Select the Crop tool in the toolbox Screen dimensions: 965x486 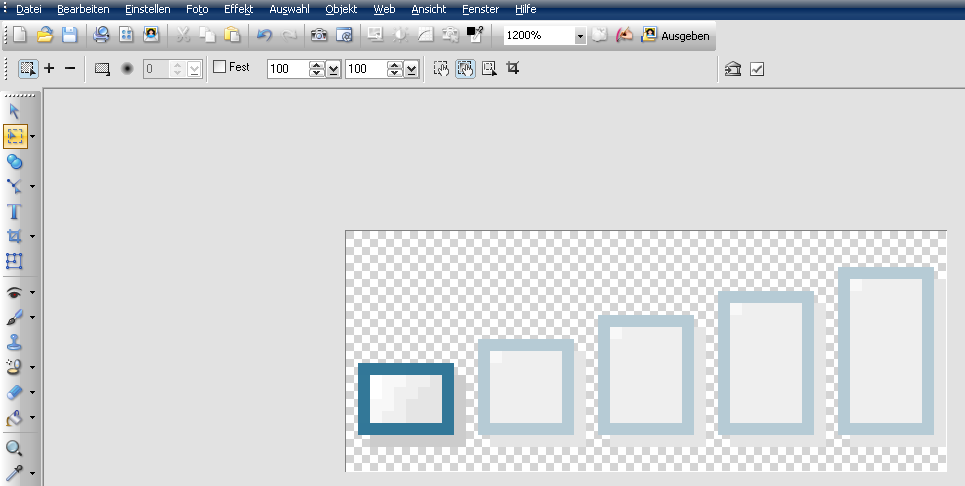click(x=14, y=236)
